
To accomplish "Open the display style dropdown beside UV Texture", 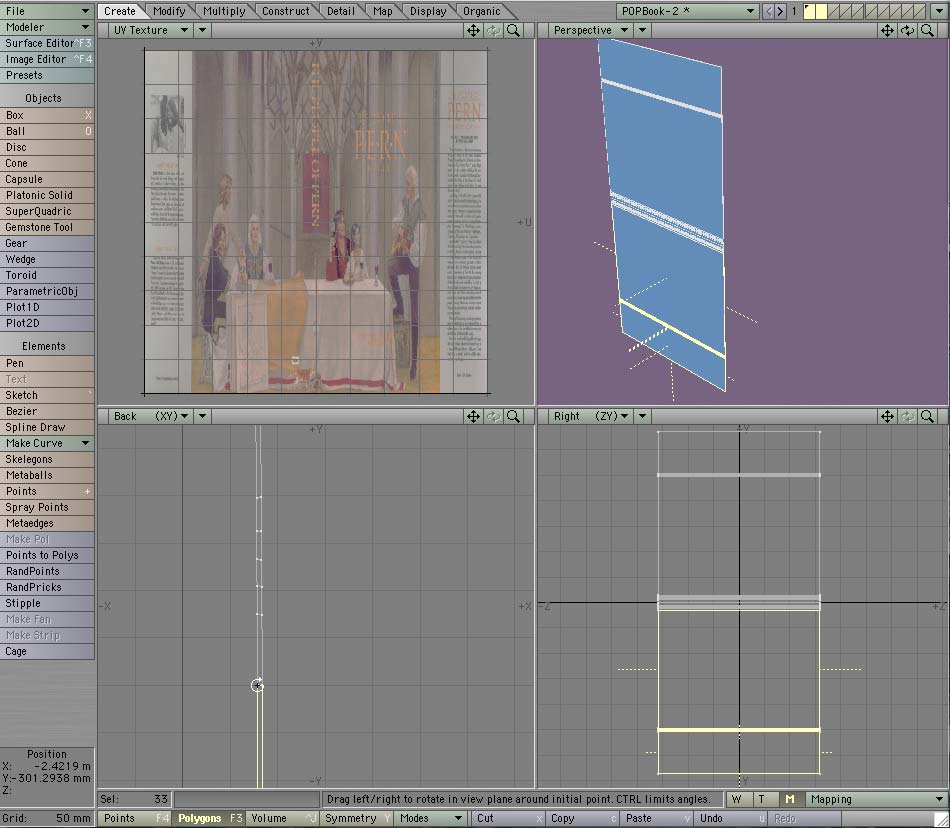I will tap(202, 30).
